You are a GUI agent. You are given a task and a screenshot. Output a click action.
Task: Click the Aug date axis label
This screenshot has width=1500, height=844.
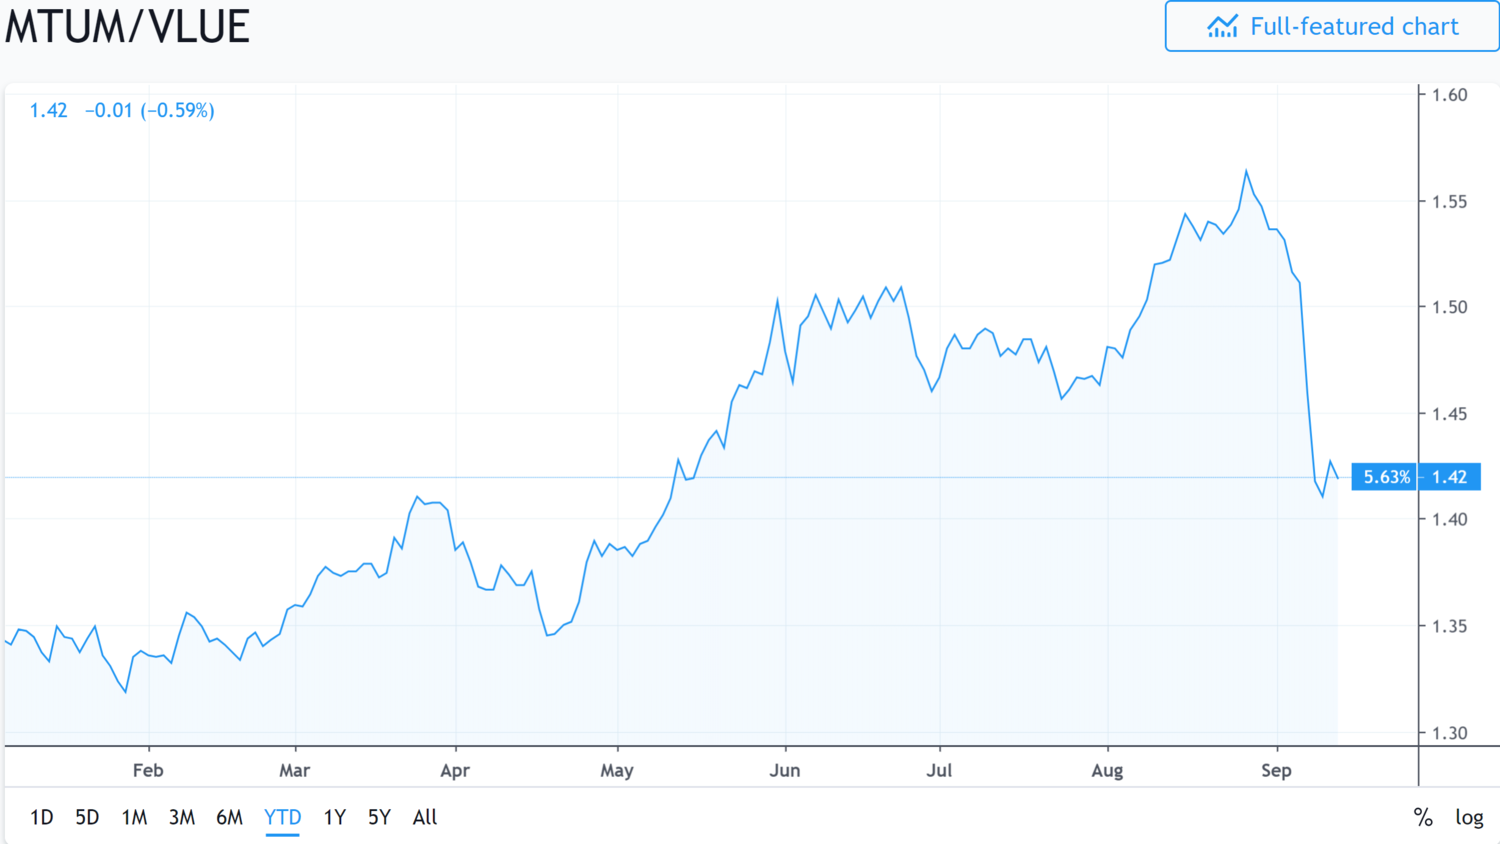1107,771
